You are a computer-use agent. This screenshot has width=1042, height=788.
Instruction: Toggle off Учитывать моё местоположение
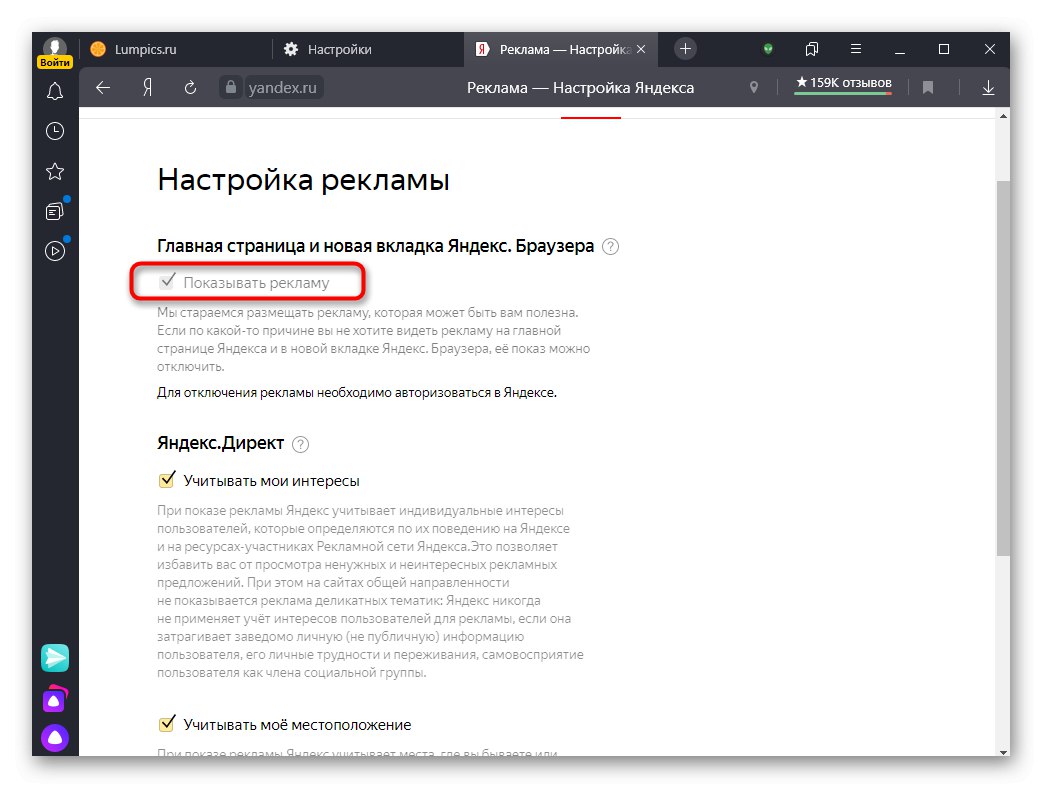(167, 724)
